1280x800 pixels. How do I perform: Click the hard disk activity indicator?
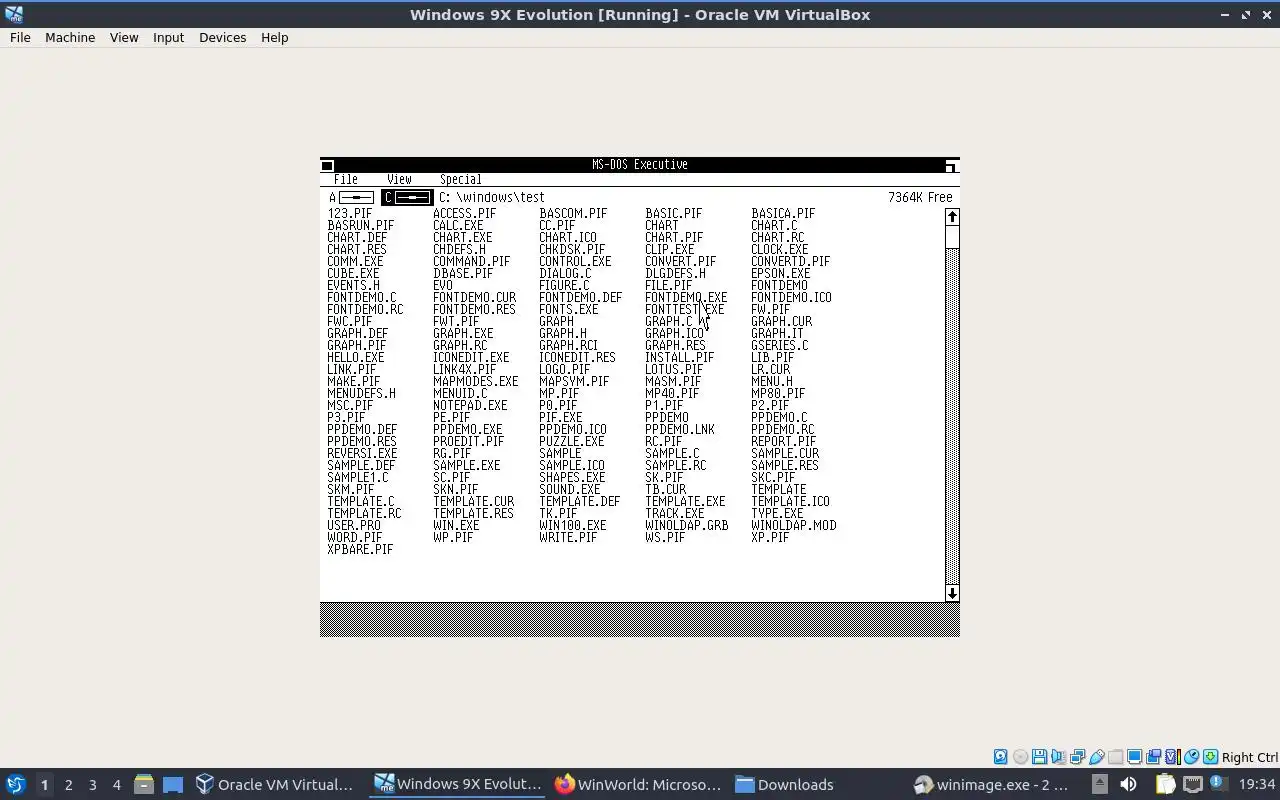[x=1001, y=757]
